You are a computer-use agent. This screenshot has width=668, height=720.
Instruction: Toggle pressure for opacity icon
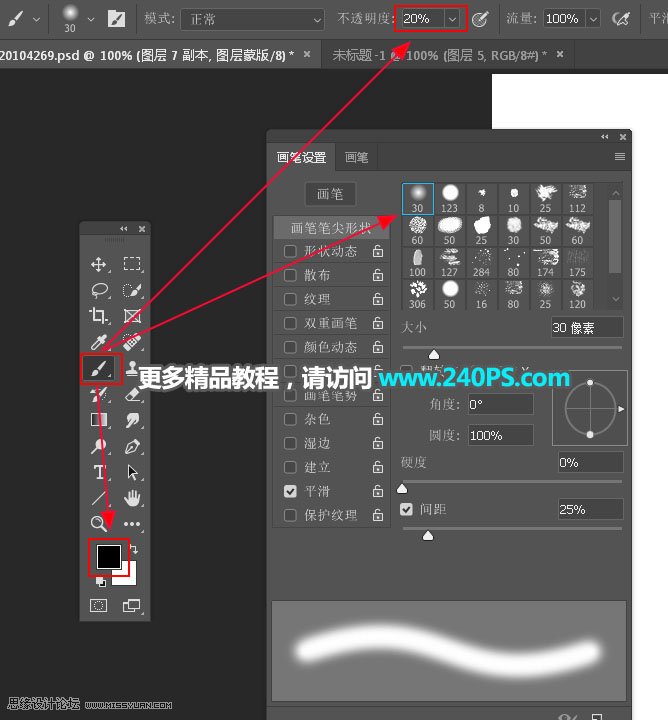pos(480,19)
